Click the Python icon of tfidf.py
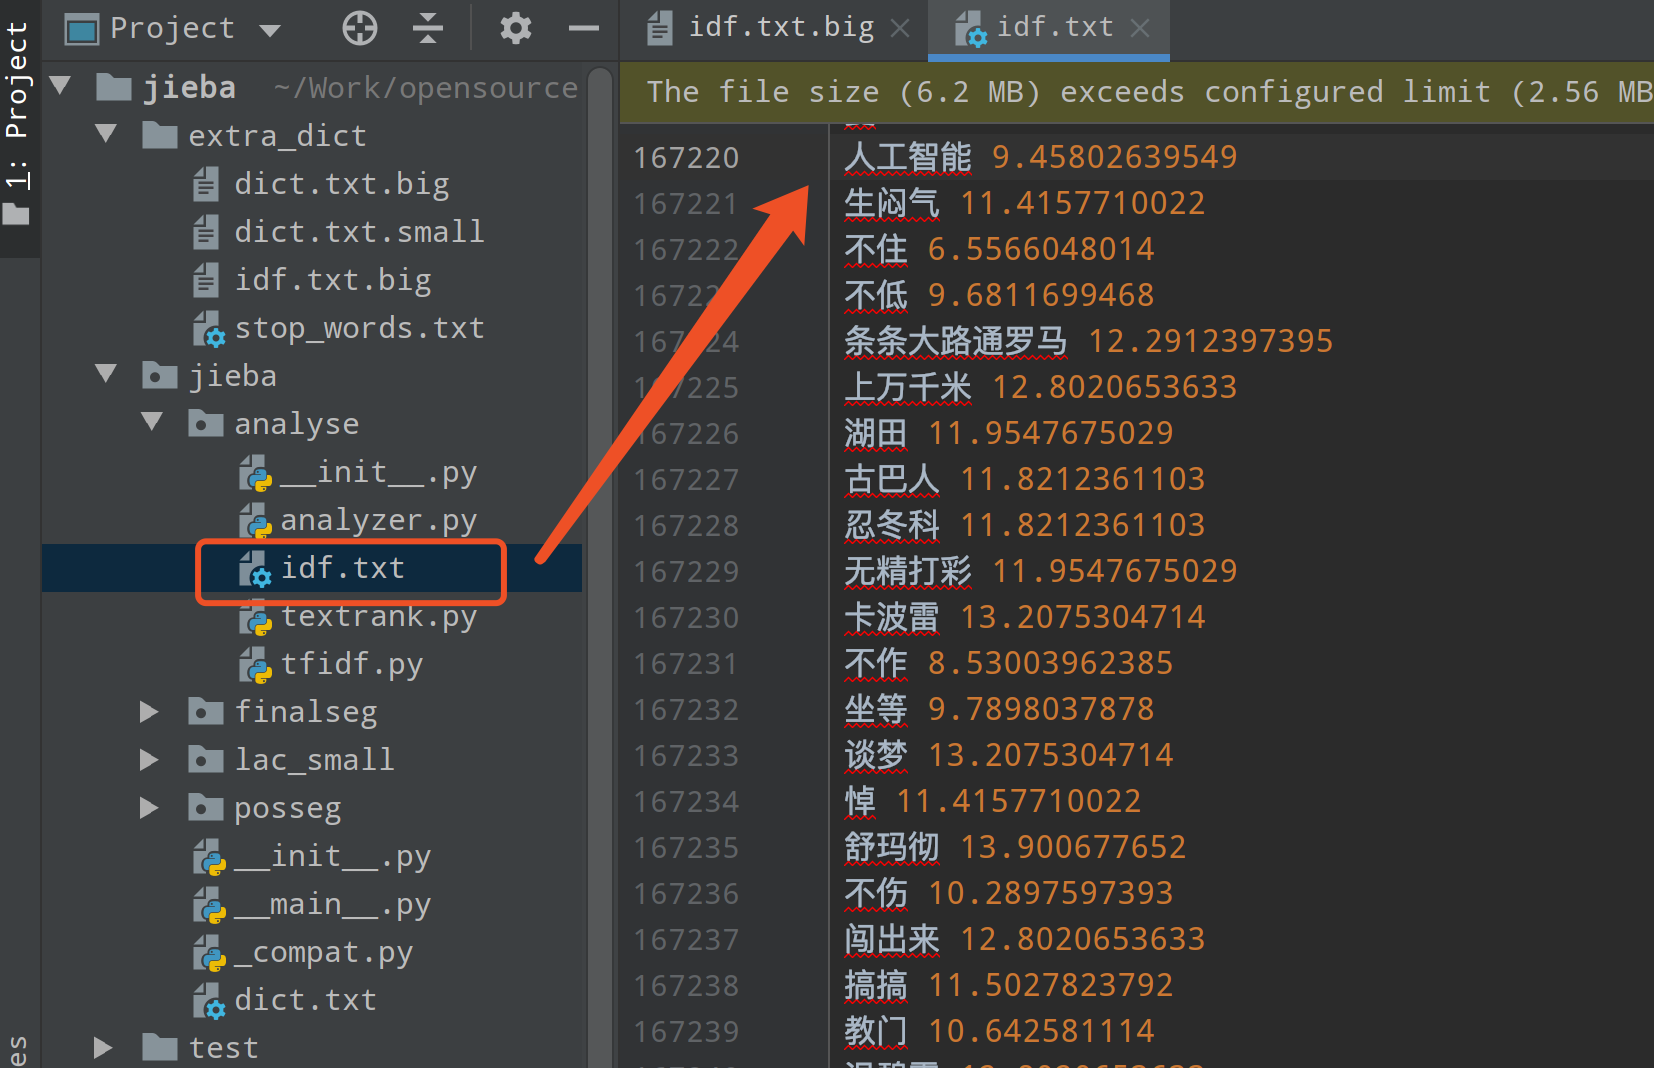Viewport: 1654px width, 1068px height. (x=256, y=665)
